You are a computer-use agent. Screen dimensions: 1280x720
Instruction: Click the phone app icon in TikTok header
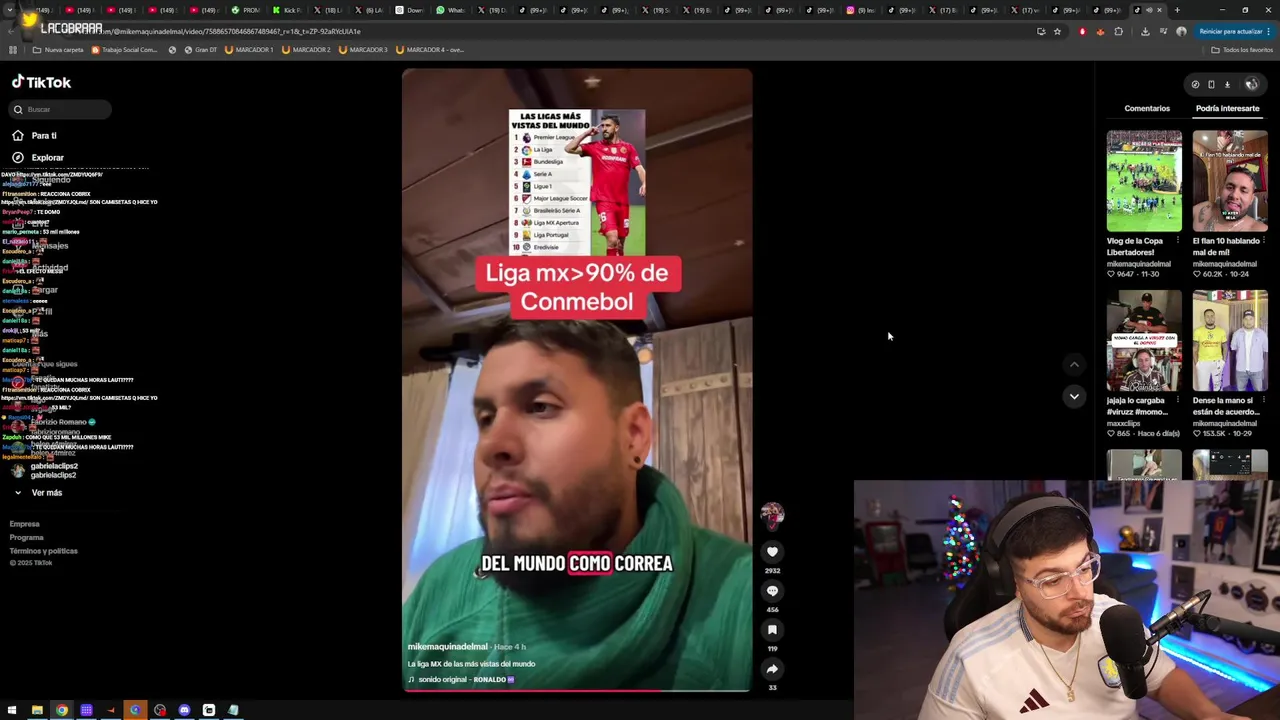click(1211, 84)
